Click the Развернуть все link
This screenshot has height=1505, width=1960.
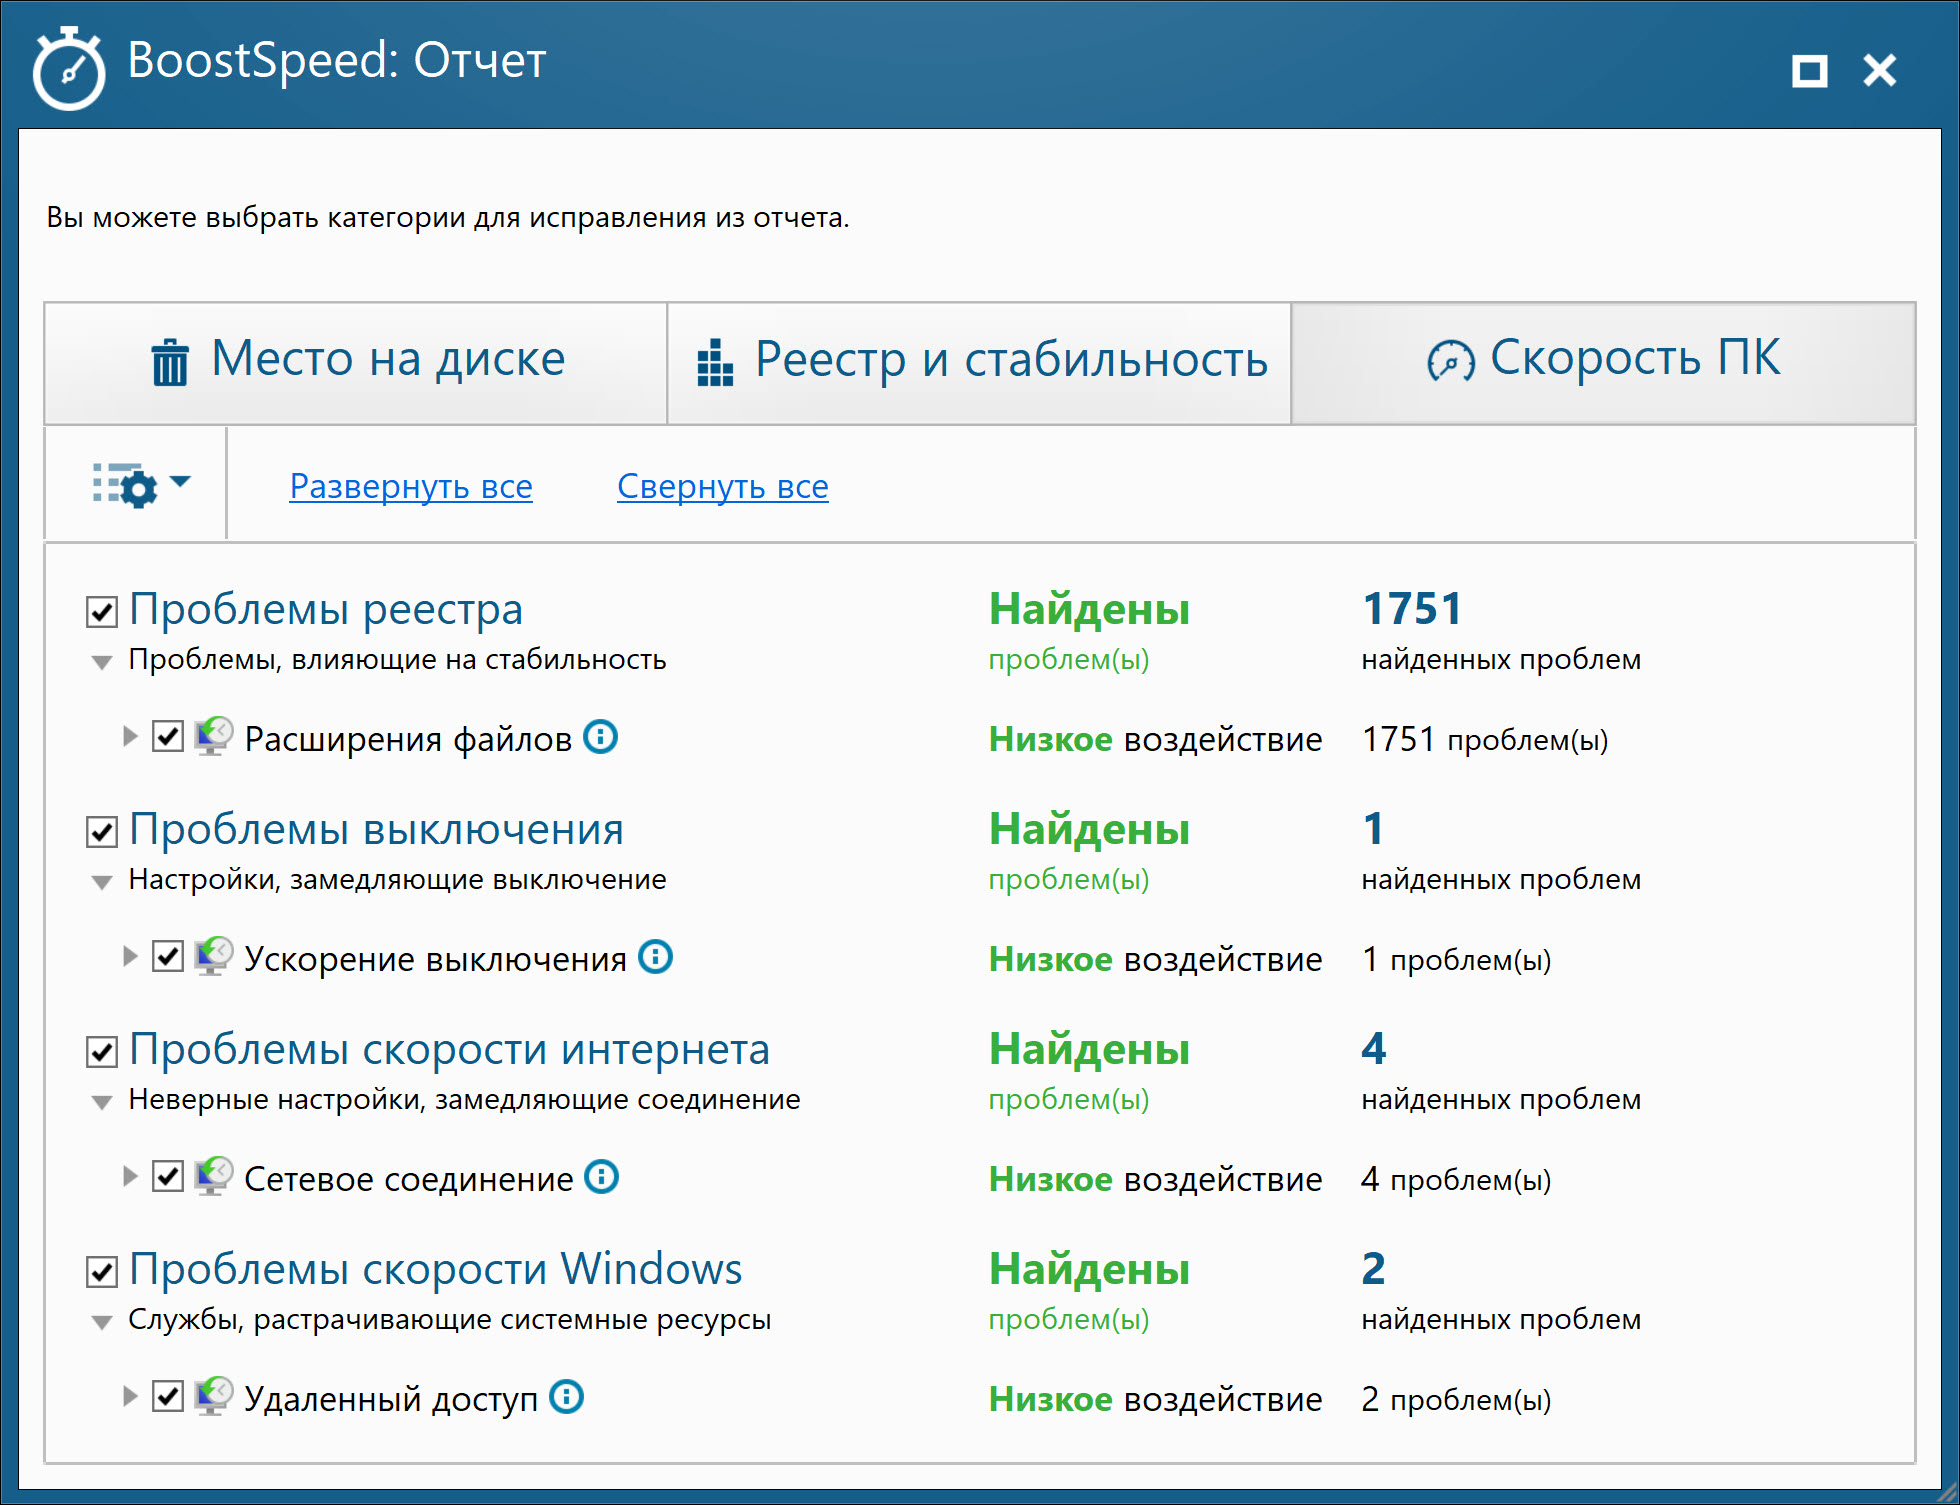coord(410,486)
